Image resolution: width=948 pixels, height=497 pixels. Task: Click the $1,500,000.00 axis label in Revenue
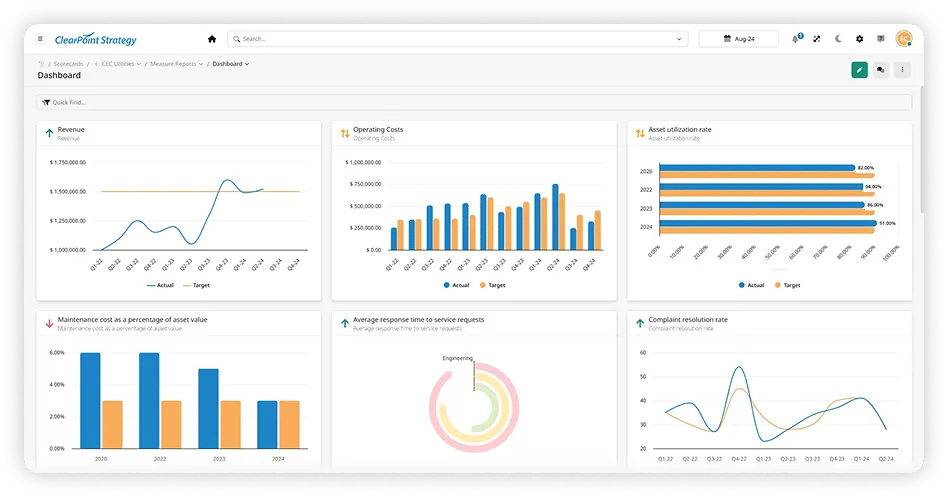click(67, 192)
